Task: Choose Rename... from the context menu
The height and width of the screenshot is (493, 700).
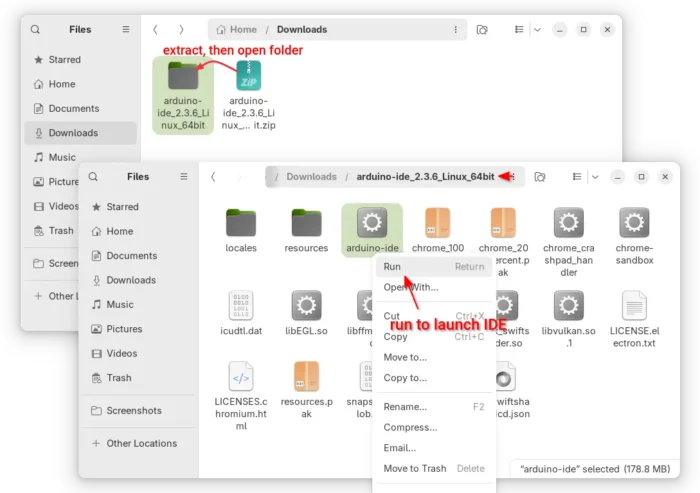Action: pyautogui.click(x=433, y=407)
